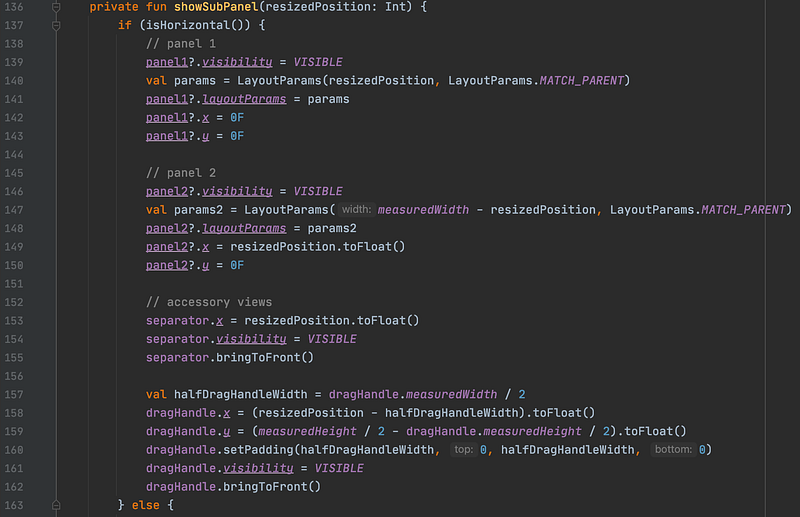Click the 'width:' inlay hint in params2
This screenshot has width=800, height=517.
coord(356,209)
